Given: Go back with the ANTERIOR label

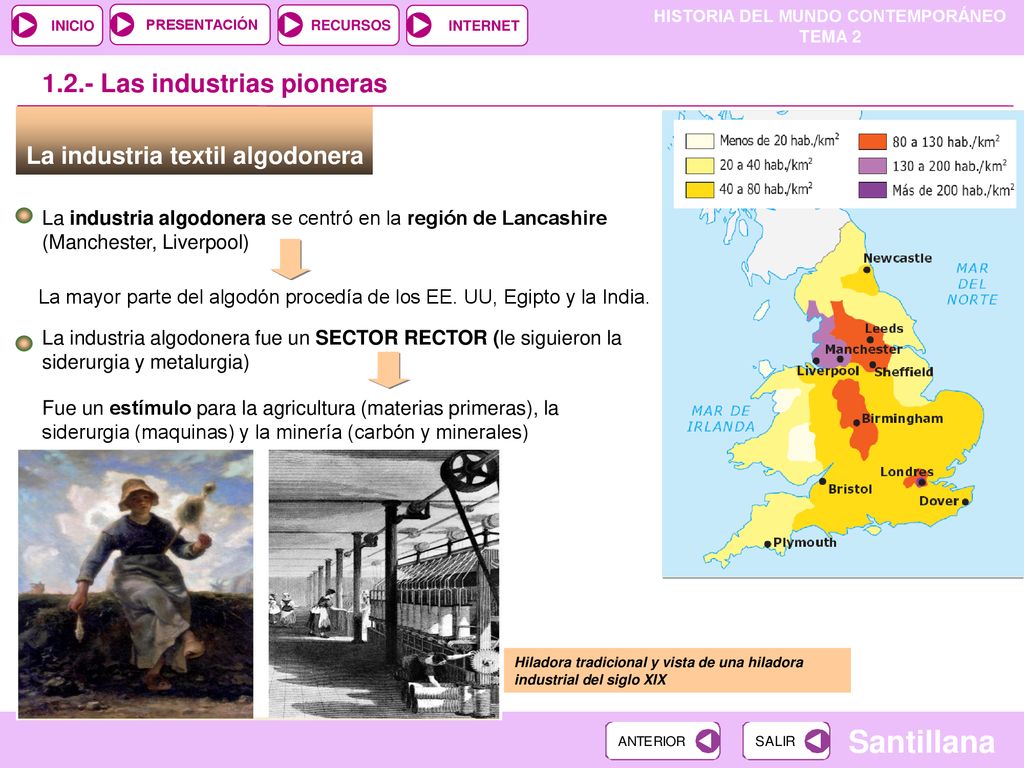Looking at the screenshot, I should (x=652, y=741).
